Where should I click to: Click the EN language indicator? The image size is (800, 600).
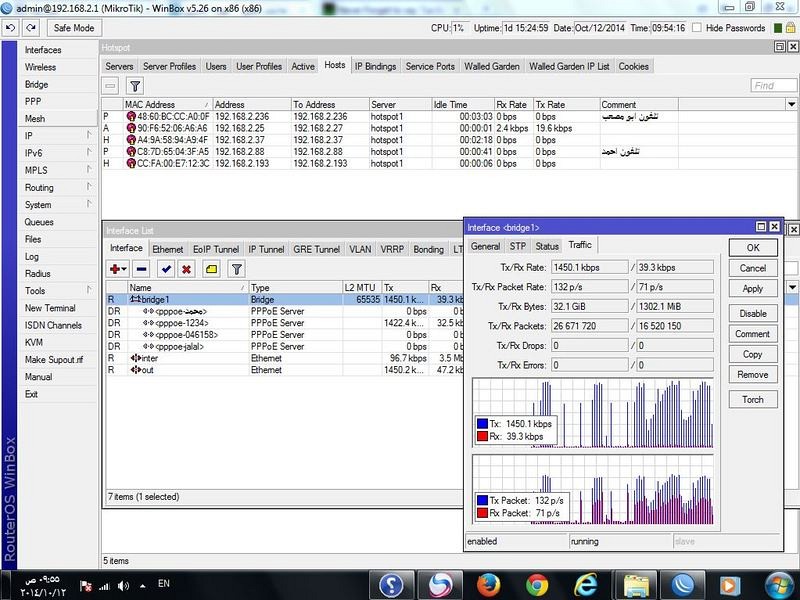(164, 583)
